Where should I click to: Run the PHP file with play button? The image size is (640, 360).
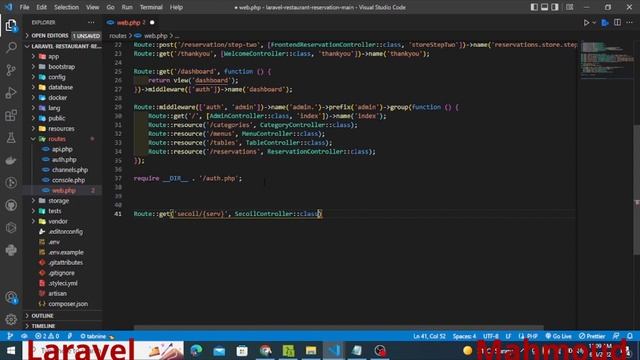586,23
